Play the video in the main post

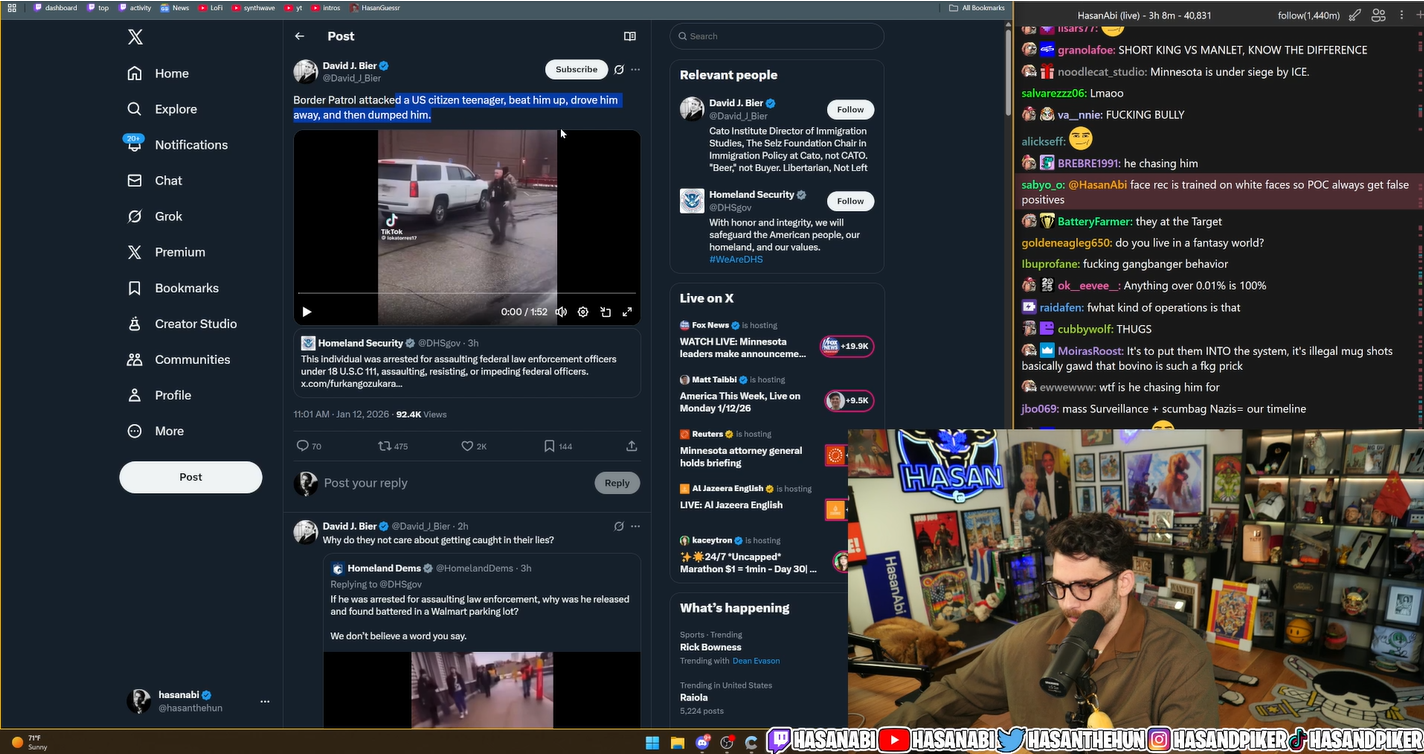pyautogui.click(x=307, y=312)
